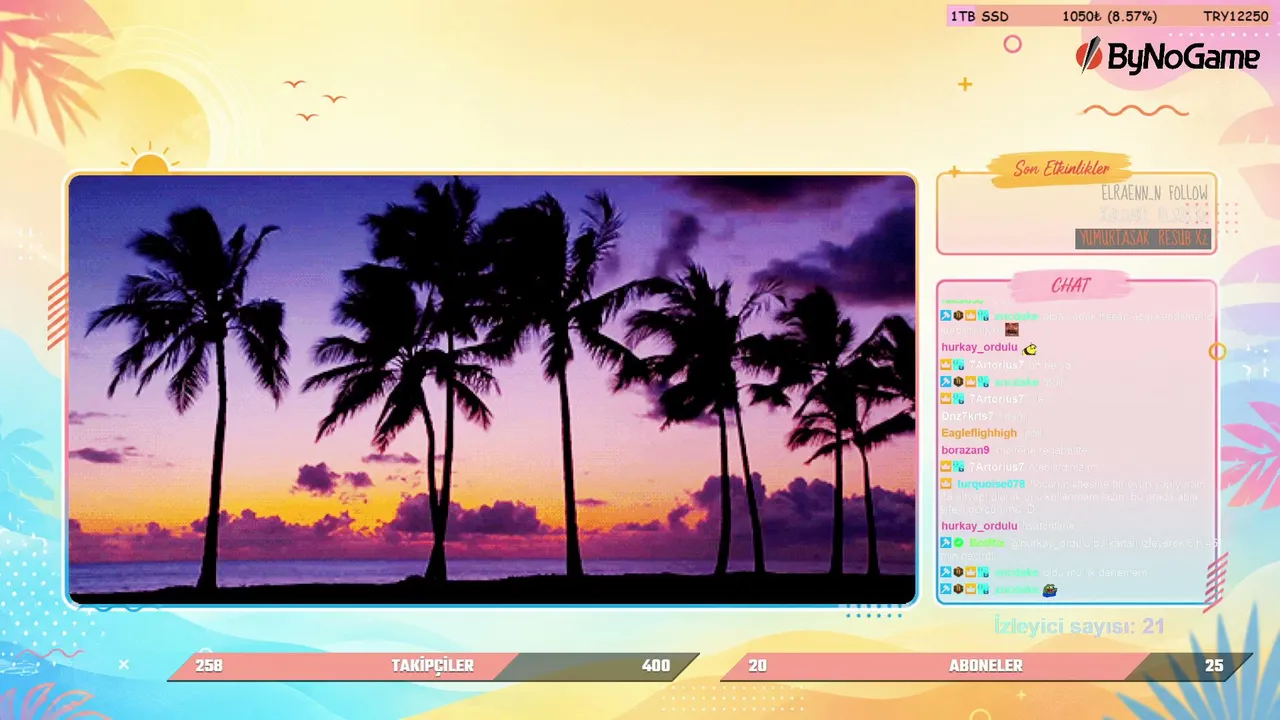Click the 1TB SSD donation goal bar
Image resolution: width=1280 pixels, height=720 pixels.
coord(1111,16)
